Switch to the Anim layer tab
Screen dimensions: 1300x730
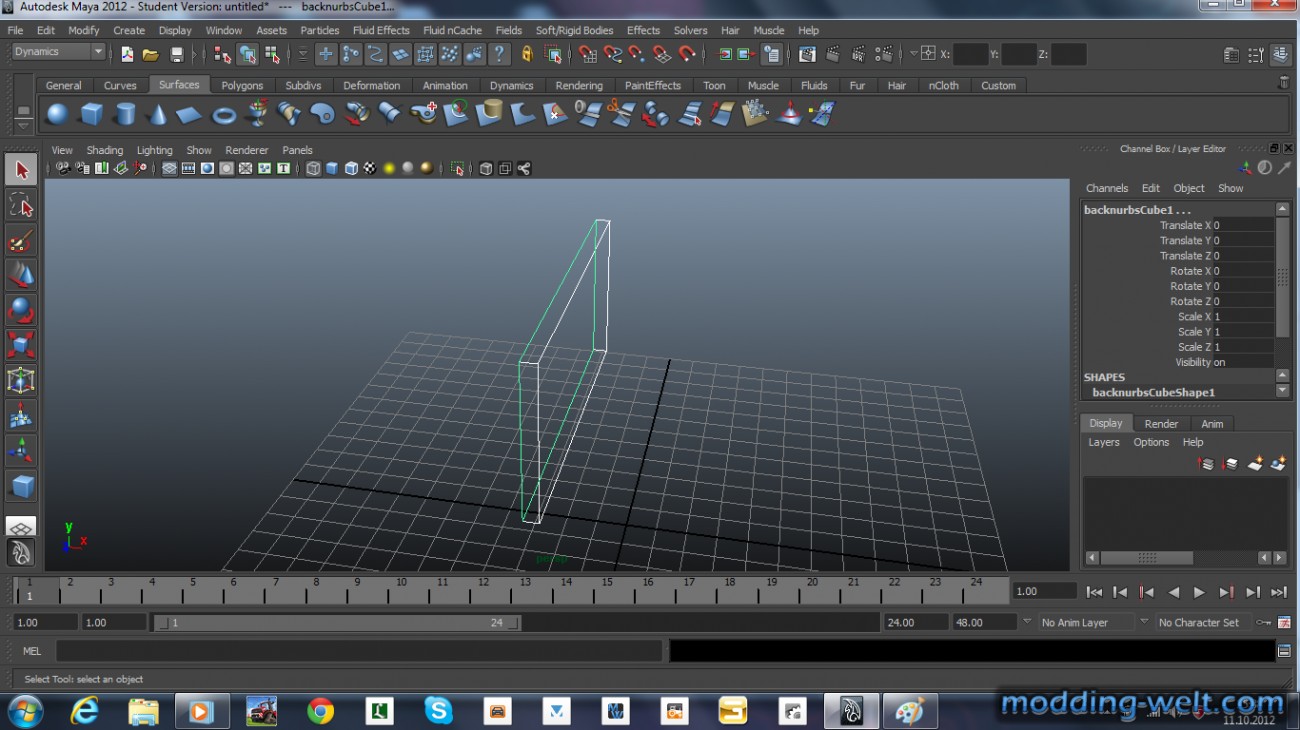[1212, 423]
